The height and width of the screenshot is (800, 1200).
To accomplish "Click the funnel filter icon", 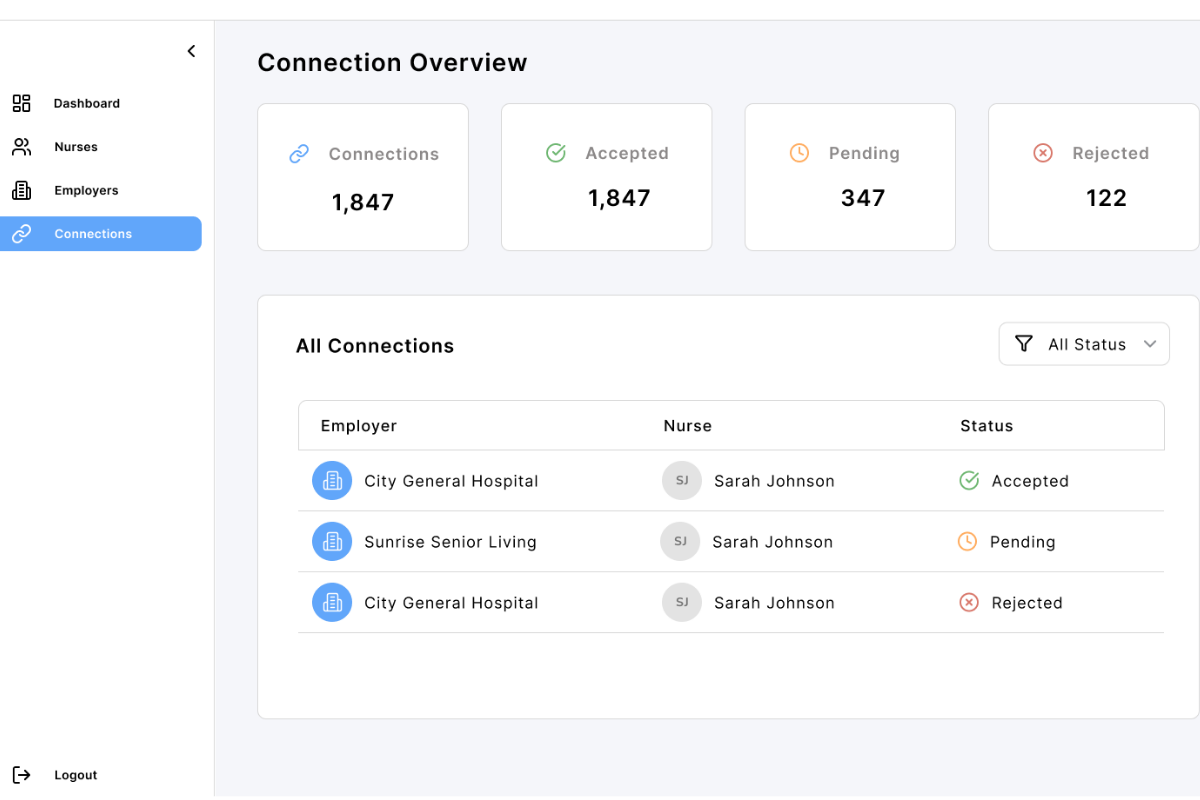I will point(1023,344).
